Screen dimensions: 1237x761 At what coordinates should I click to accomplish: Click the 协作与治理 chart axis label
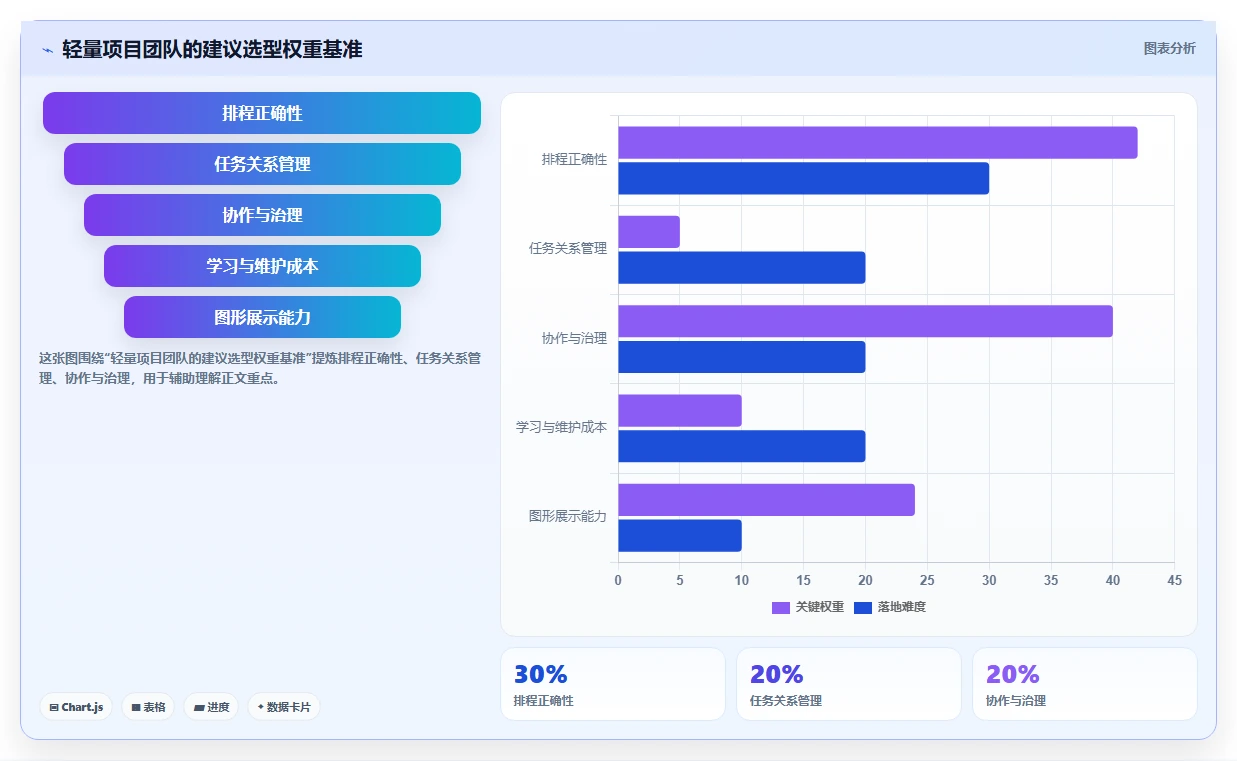(x=574, y=339)
